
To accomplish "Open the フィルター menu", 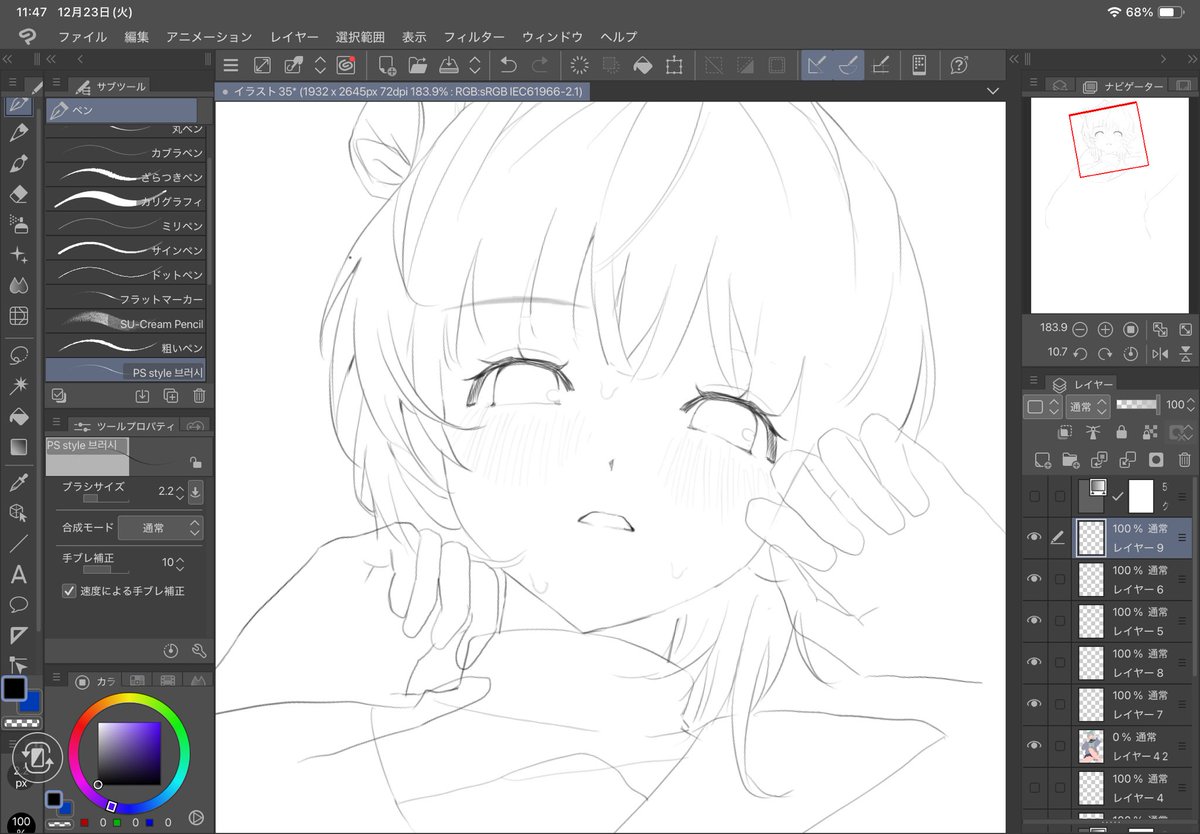I will tap(474, 37).
